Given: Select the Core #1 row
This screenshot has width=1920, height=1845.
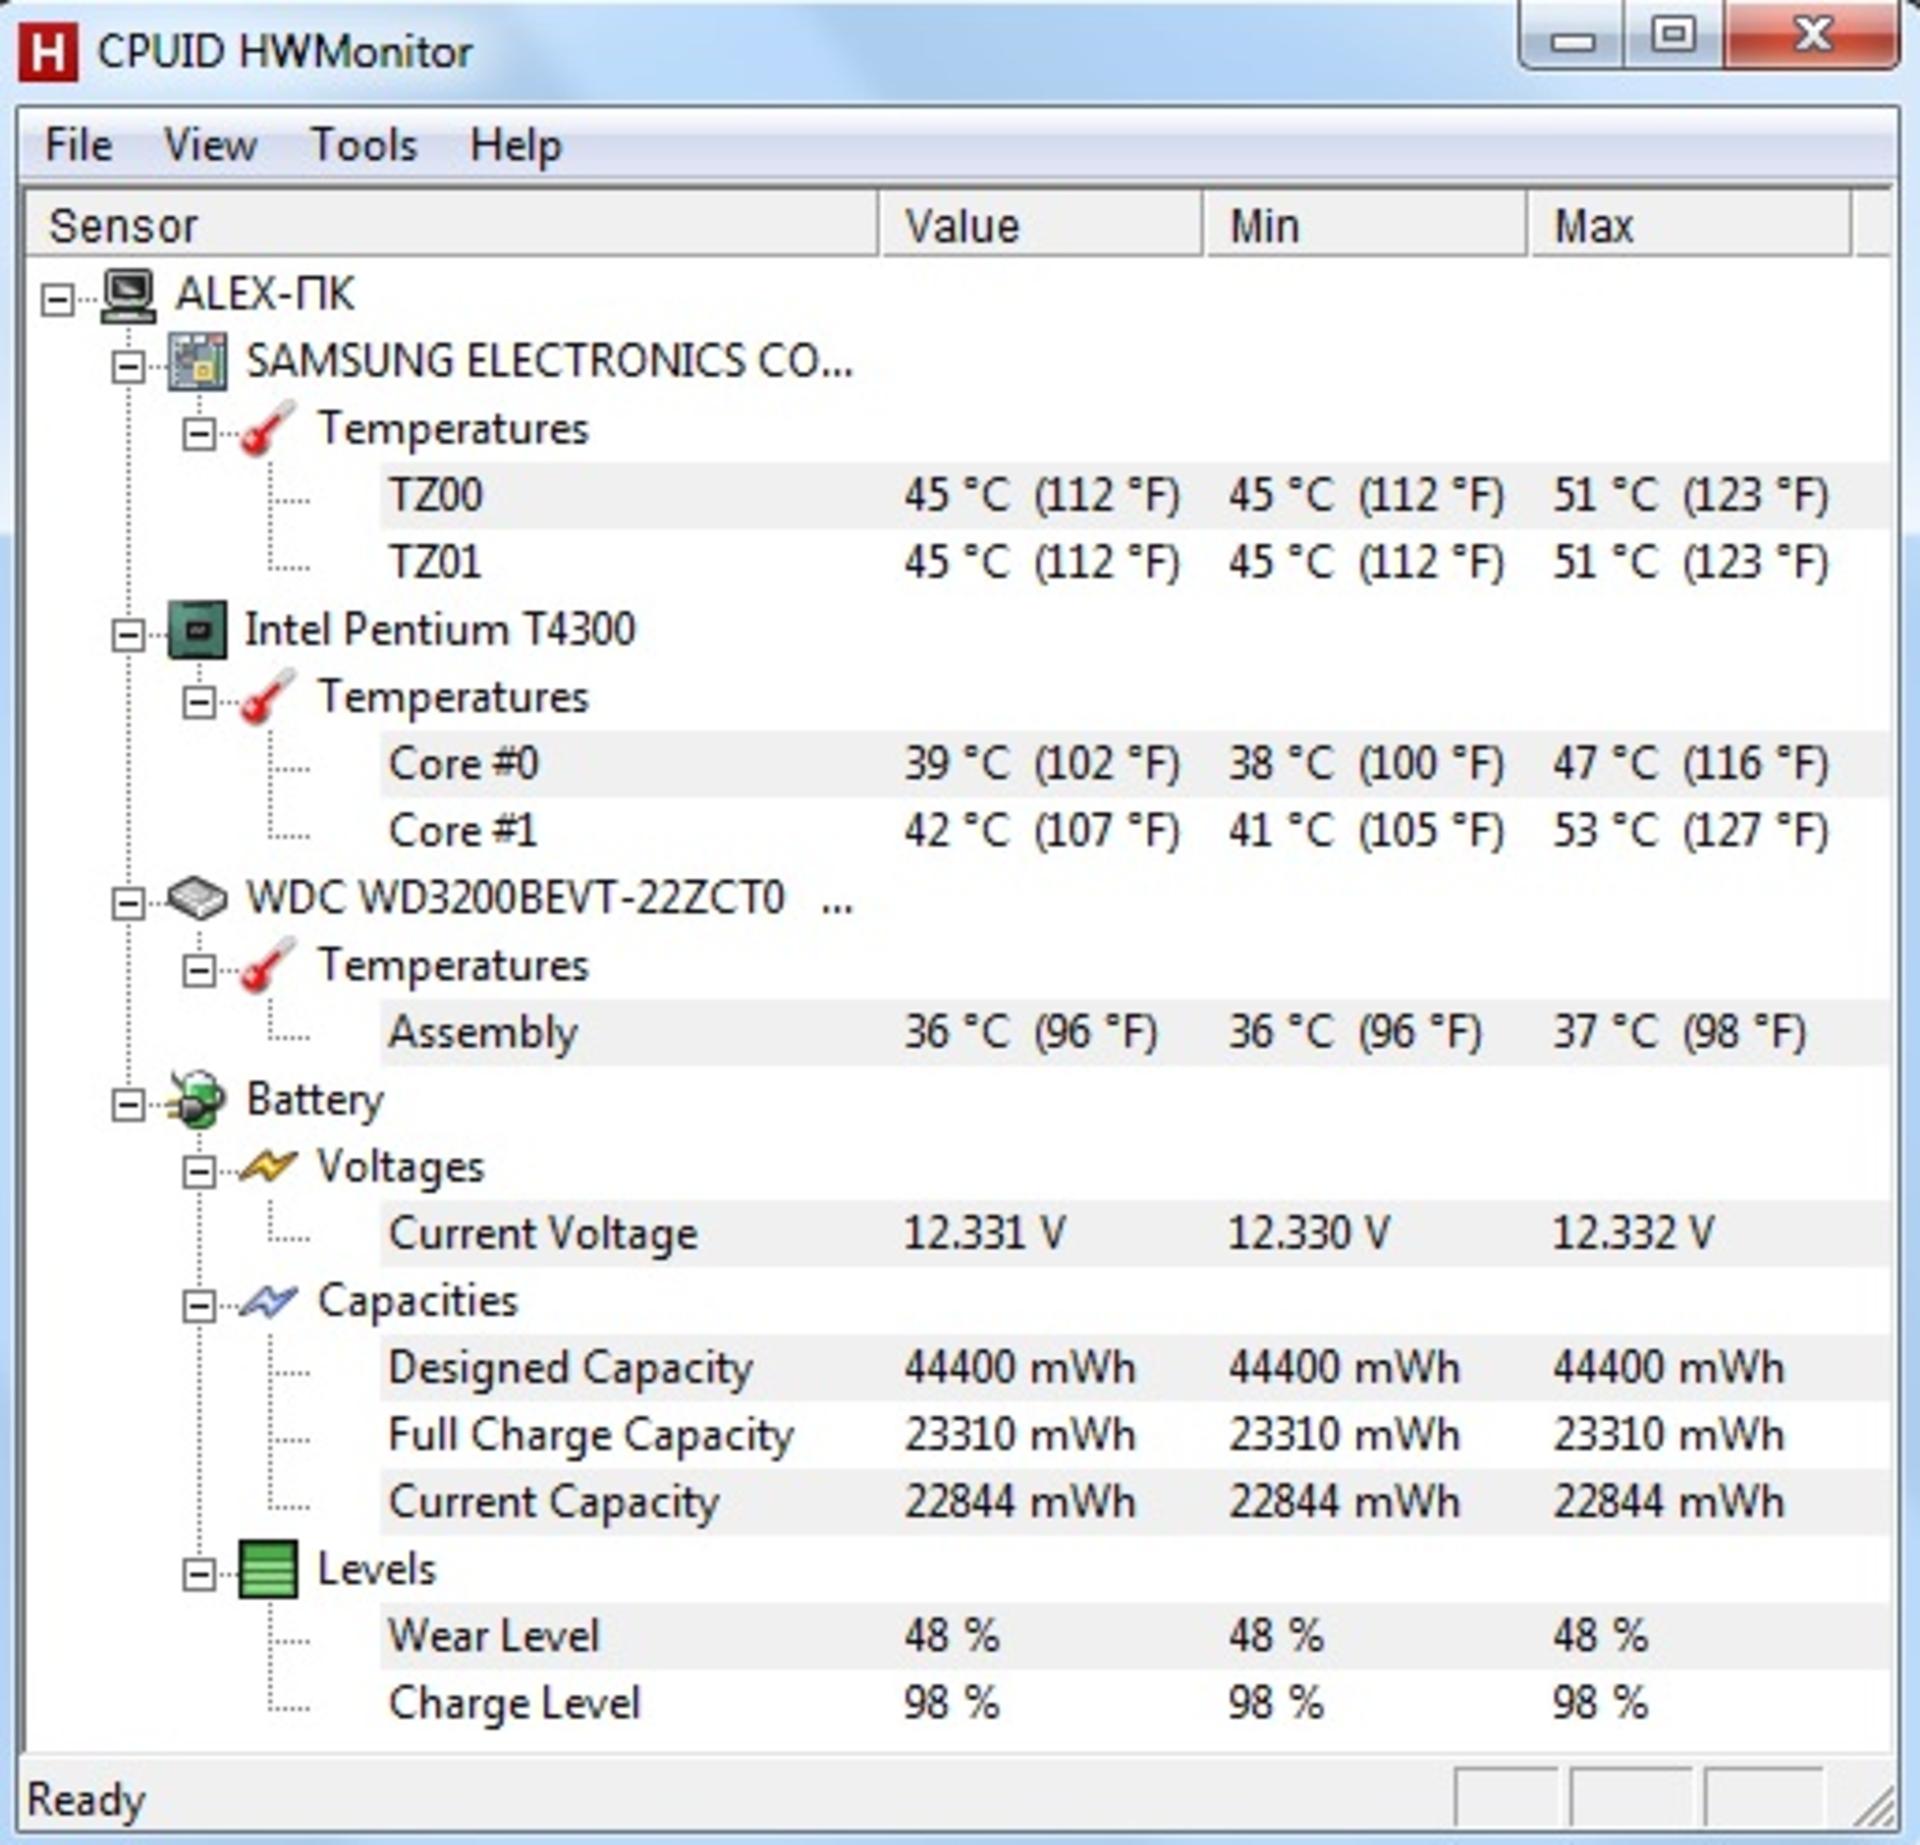Looking at the screenshot, I should [1134, 832].
